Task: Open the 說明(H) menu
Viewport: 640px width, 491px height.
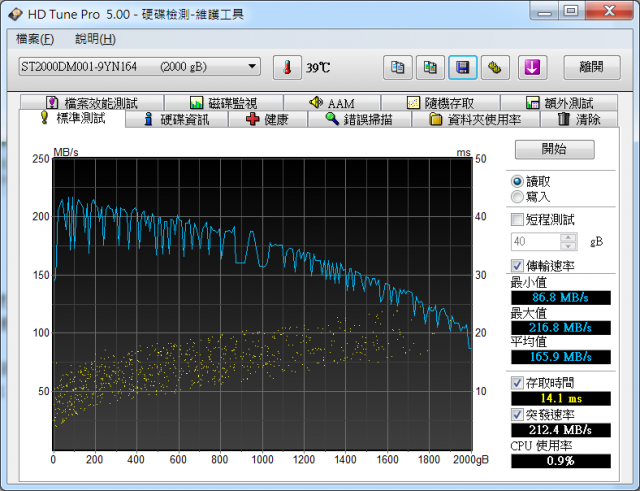Action: [x=95, y=39]
